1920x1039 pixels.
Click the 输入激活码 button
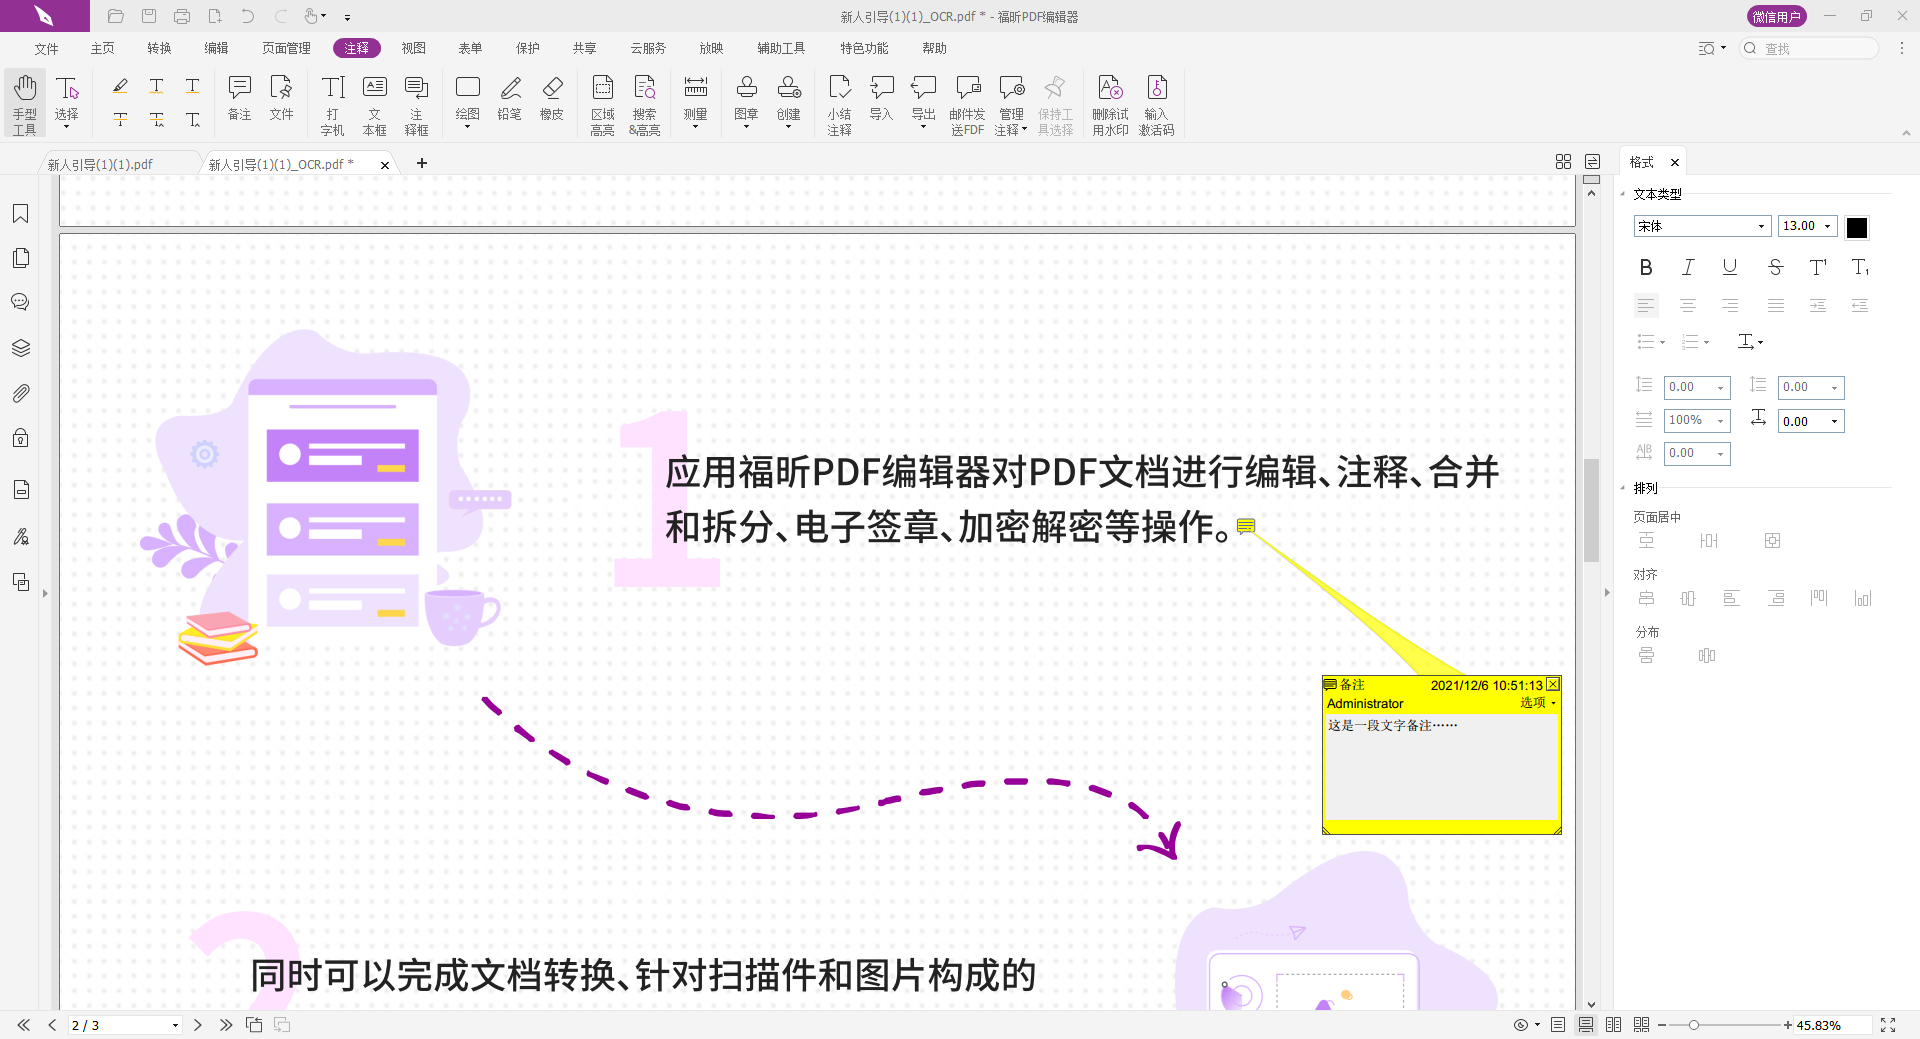pos(1157,103)
